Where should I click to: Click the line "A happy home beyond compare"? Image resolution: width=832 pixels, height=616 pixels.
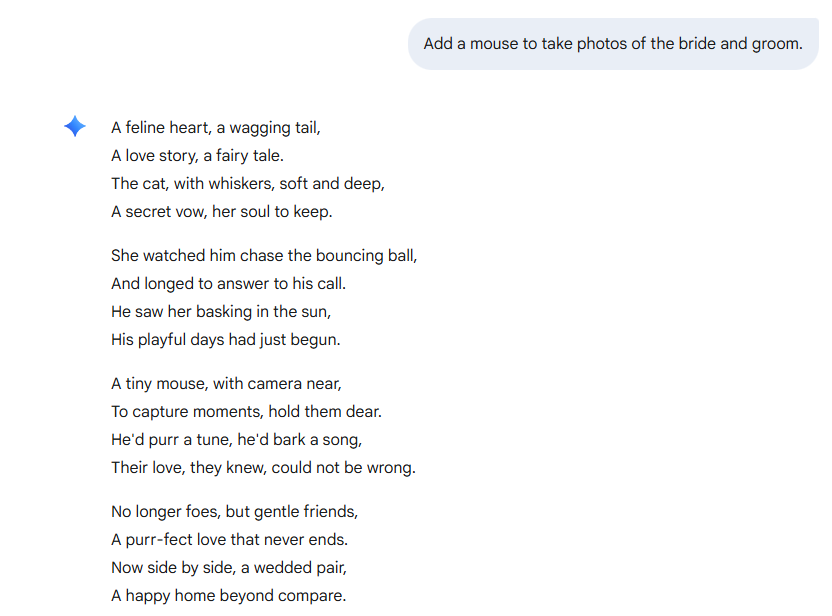click(x=228, y=596)
